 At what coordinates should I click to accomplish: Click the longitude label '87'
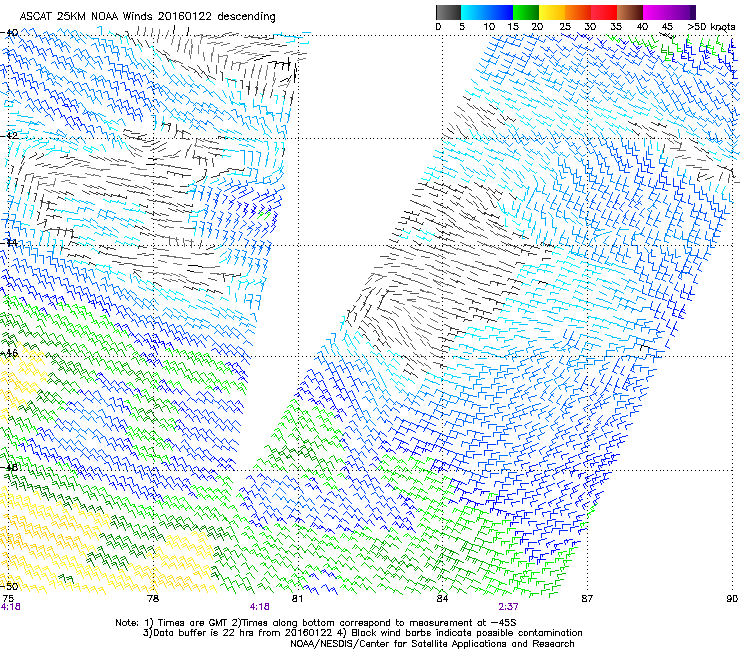(x=587, y=599)
